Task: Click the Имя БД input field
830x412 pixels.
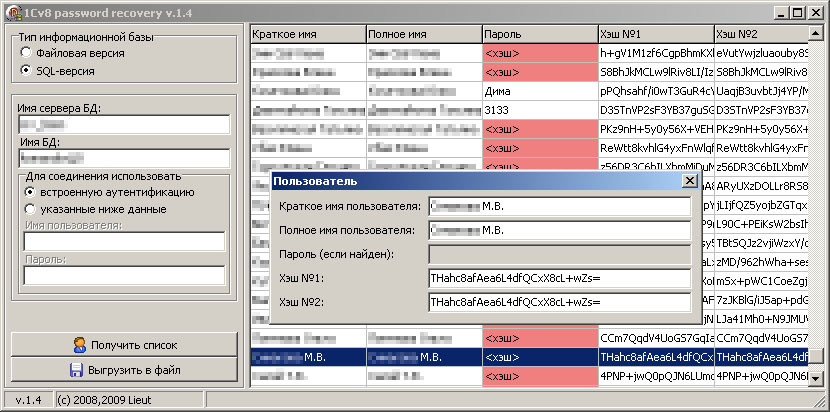Action: [124, 158]
